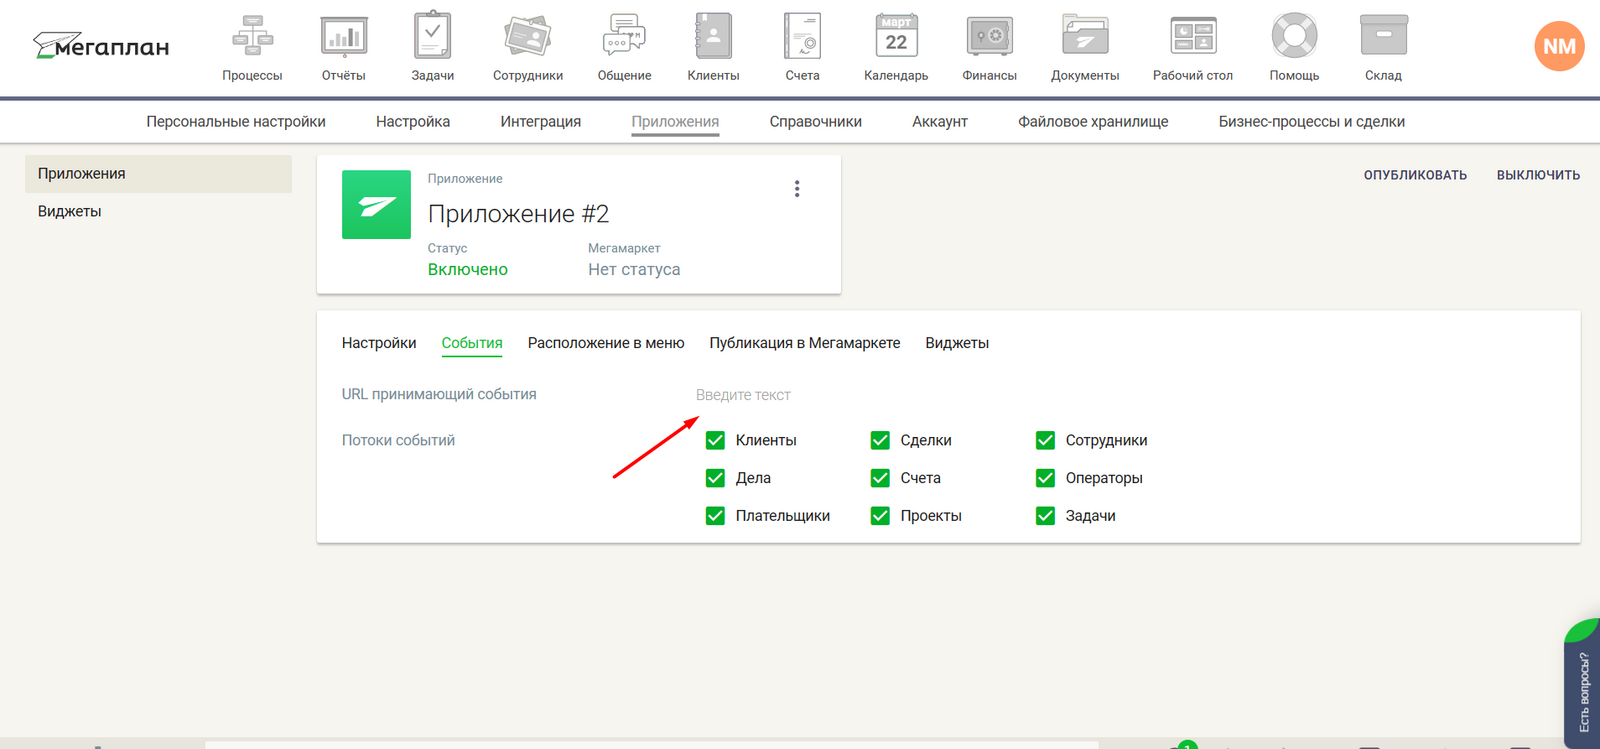This screenshot has height=749, width=1600.
Task: Open the Финансы safe icon
Action: [x=989, y=37]
